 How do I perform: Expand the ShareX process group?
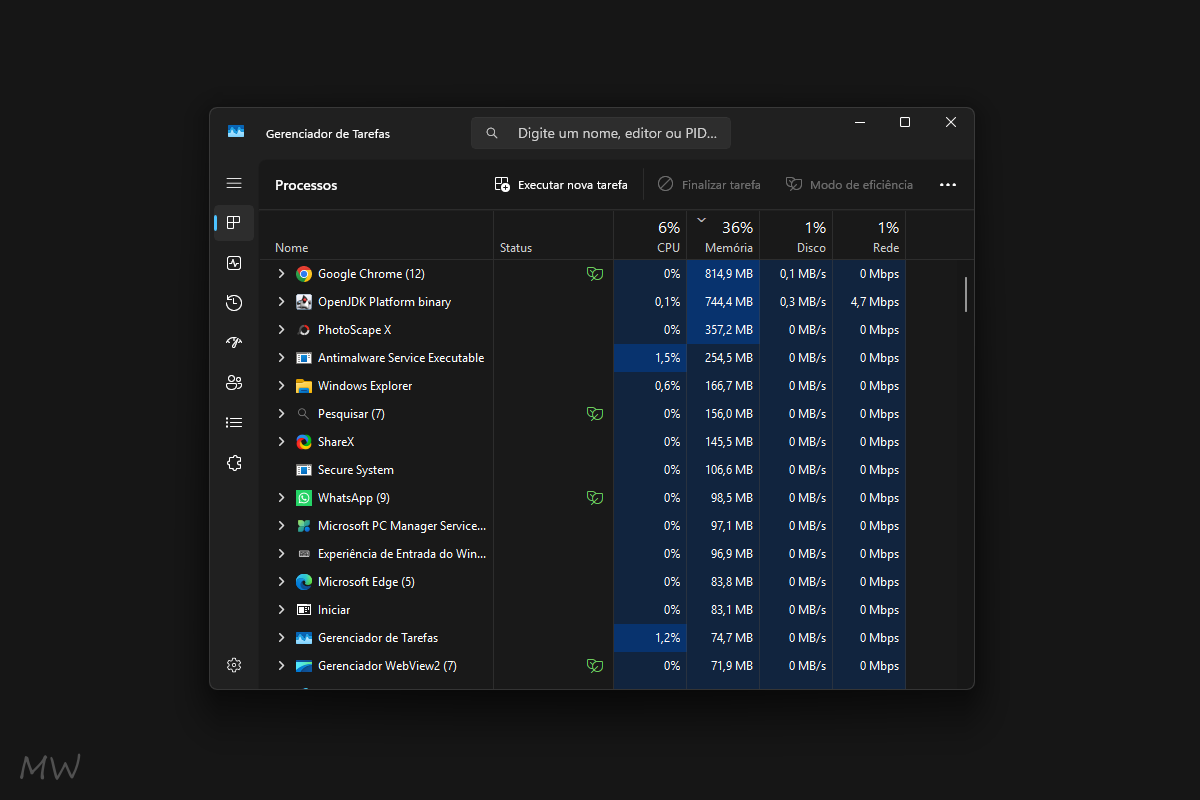281,442
